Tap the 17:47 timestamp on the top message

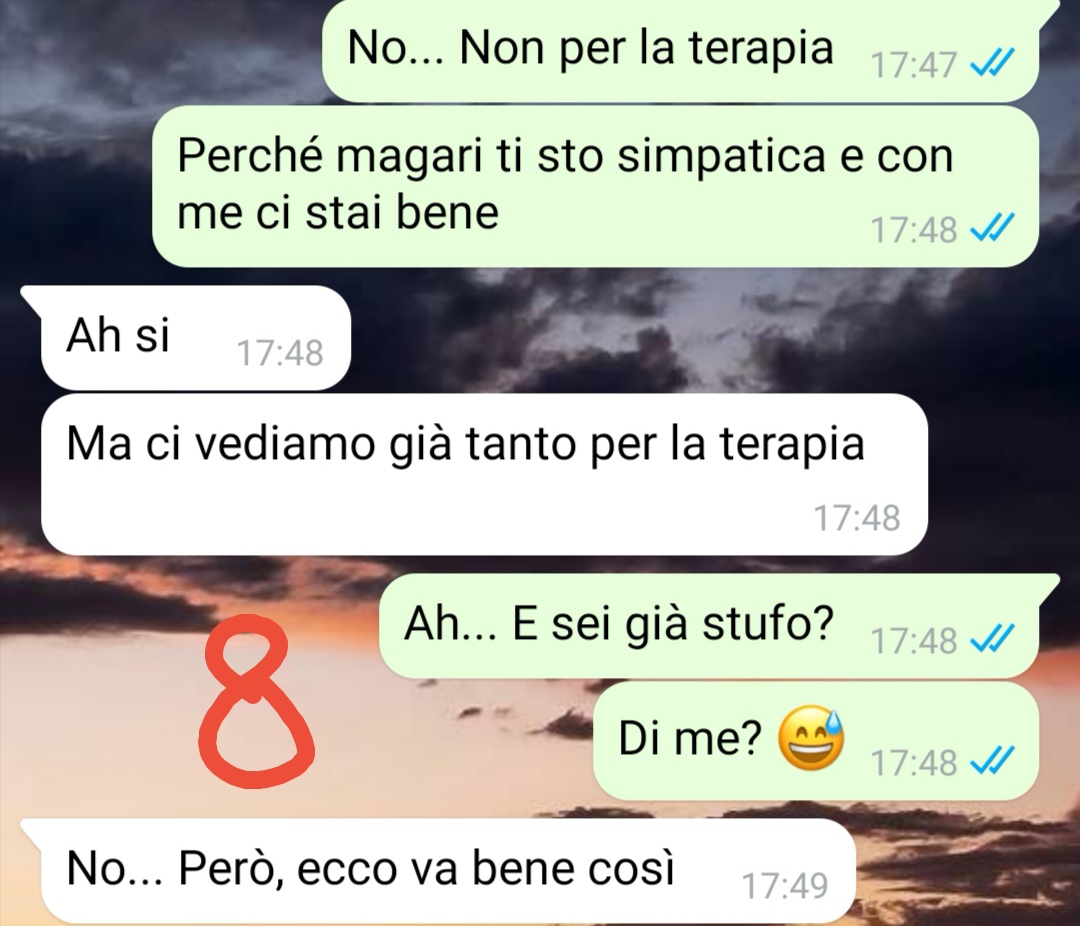pos(913,65)
